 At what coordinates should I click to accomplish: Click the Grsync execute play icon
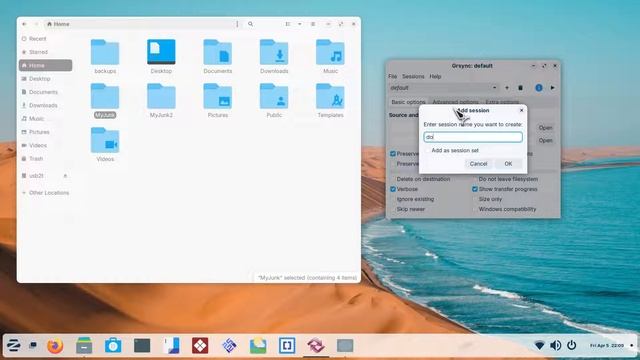pyautogui.click(x=553, y=88)
